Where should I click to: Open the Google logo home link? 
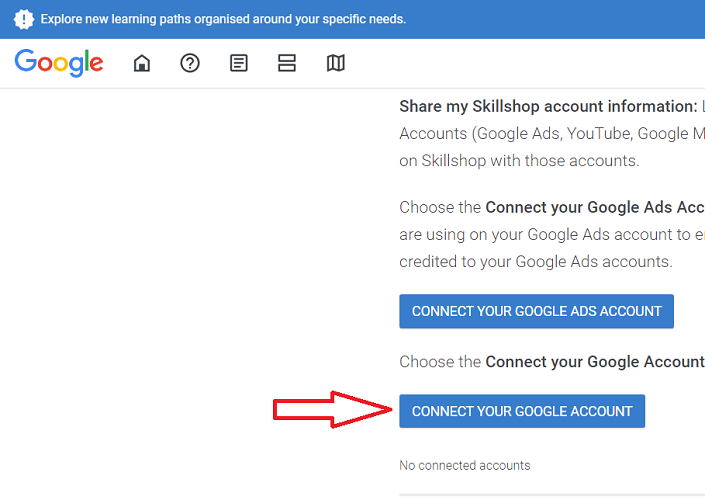[x=59, y=63]
